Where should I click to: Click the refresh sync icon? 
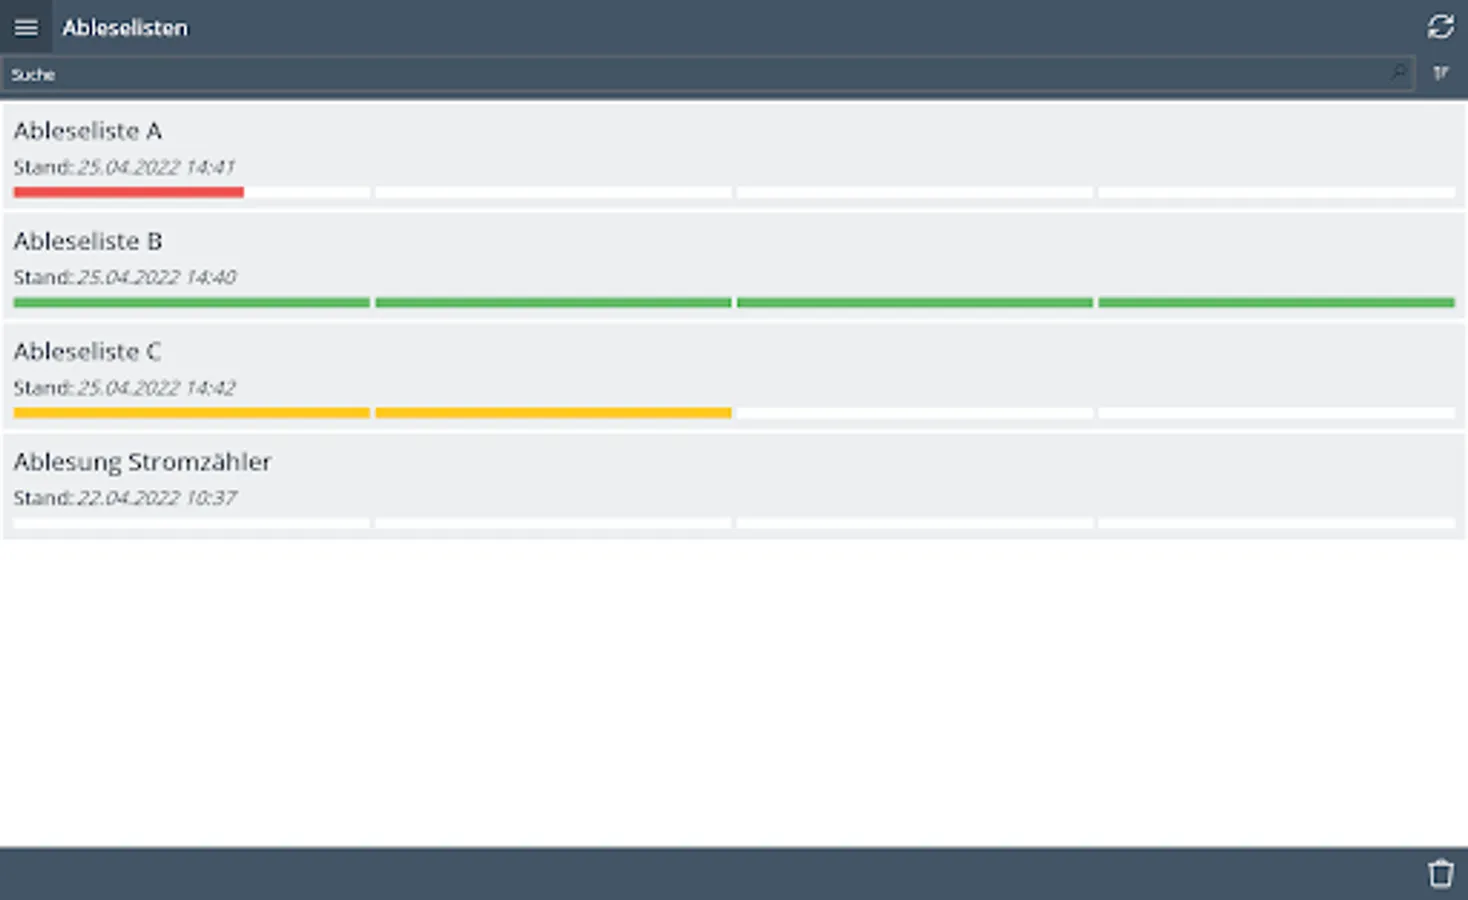coord(1440,27)
